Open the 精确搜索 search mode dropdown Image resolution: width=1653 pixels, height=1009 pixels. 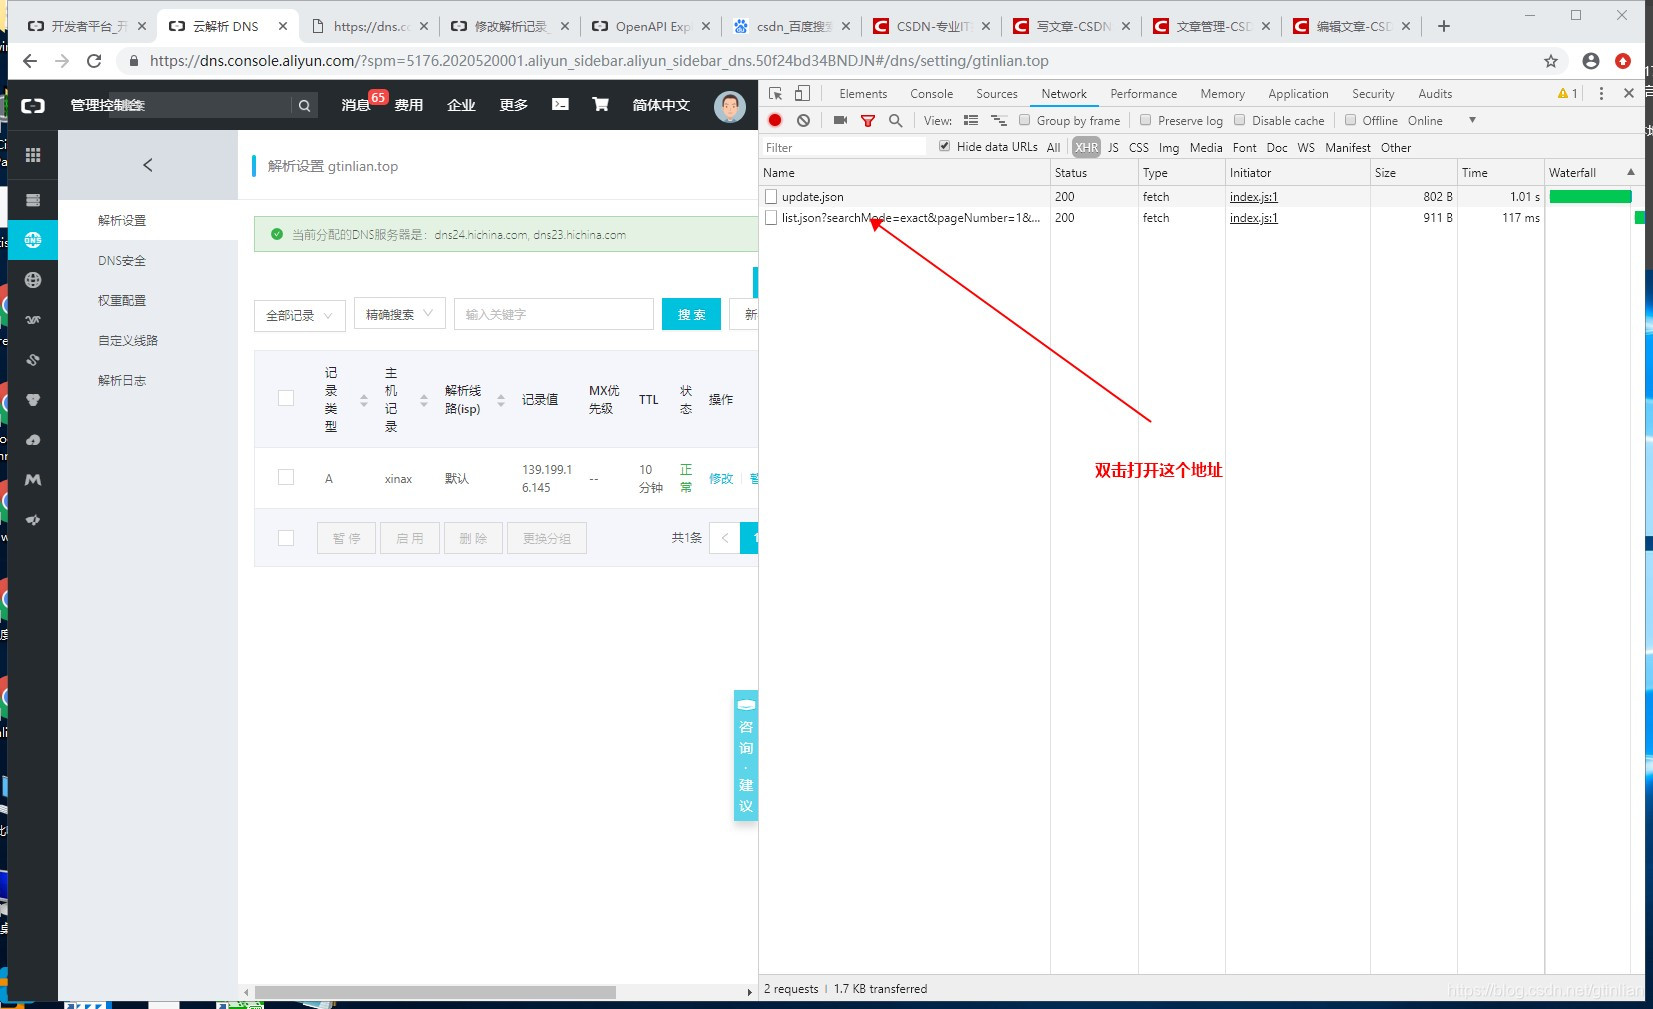pos(400,314)
